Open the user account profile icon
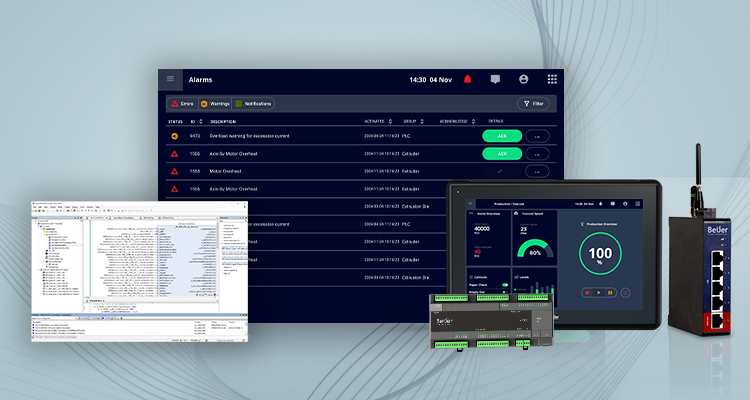 [524, 79]
